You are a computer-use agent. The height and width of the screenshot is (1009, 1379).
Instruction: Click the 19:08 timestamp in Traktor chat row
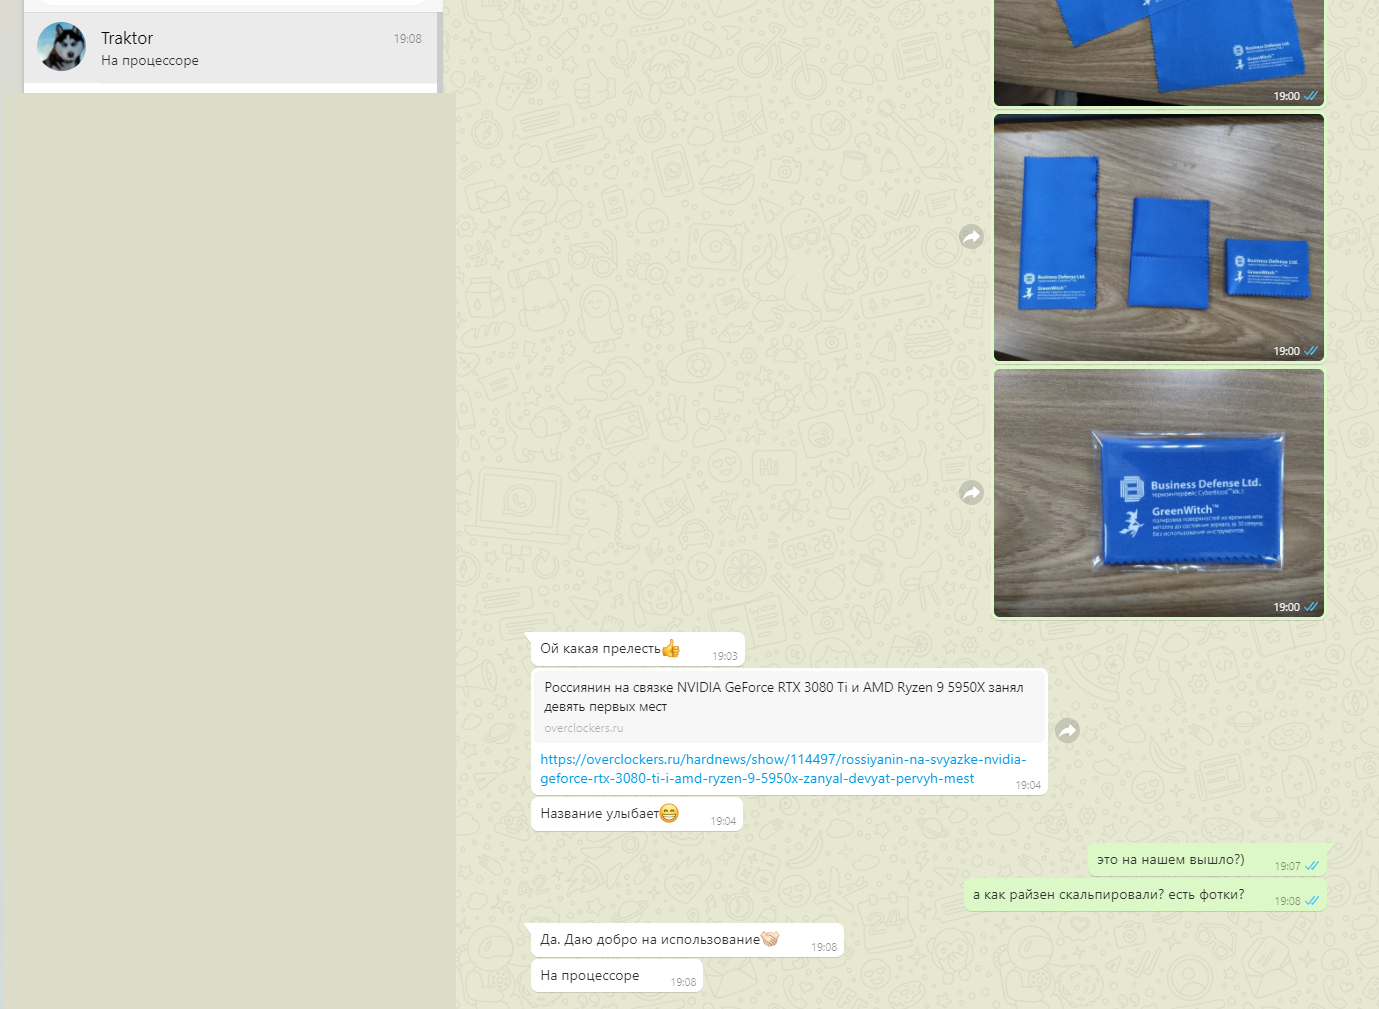(x=408, y=39)
